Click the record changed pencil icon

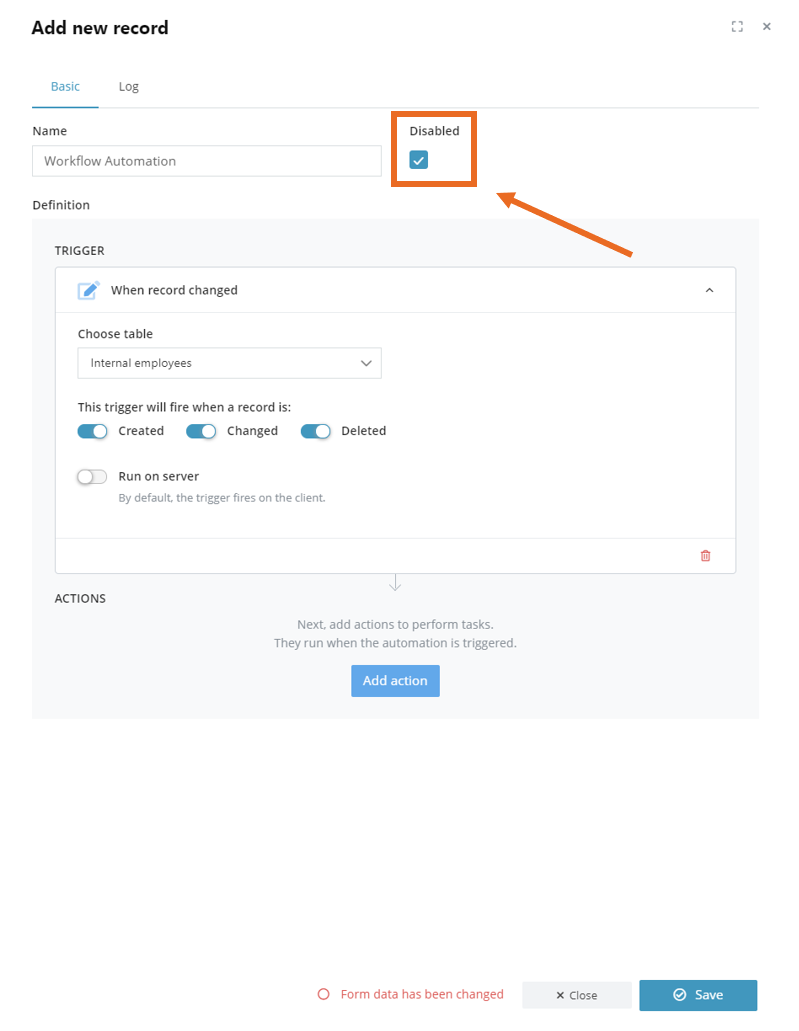[x=89, y=290]
